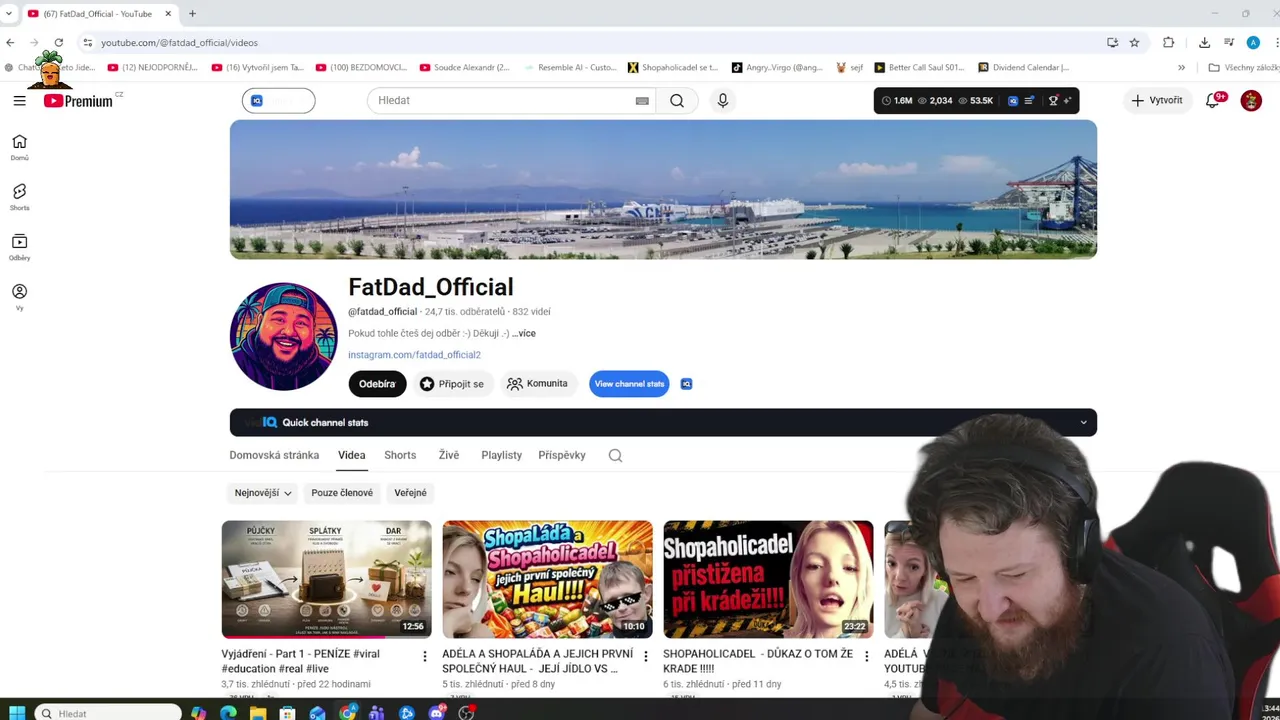Open Microsoft Edge from taskbar
This screenshot has width=1280, height=720.
228,713
